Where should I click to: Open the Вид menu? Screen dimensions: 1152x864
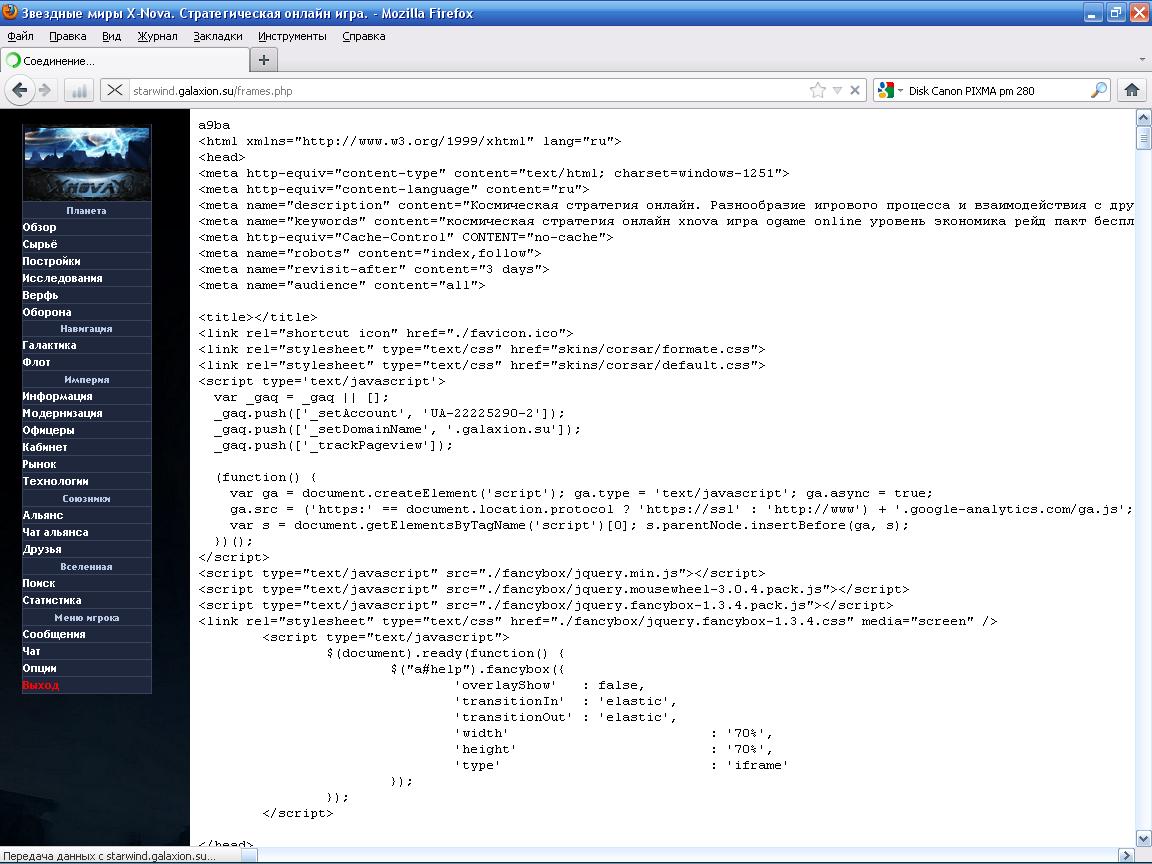(111, 36)
